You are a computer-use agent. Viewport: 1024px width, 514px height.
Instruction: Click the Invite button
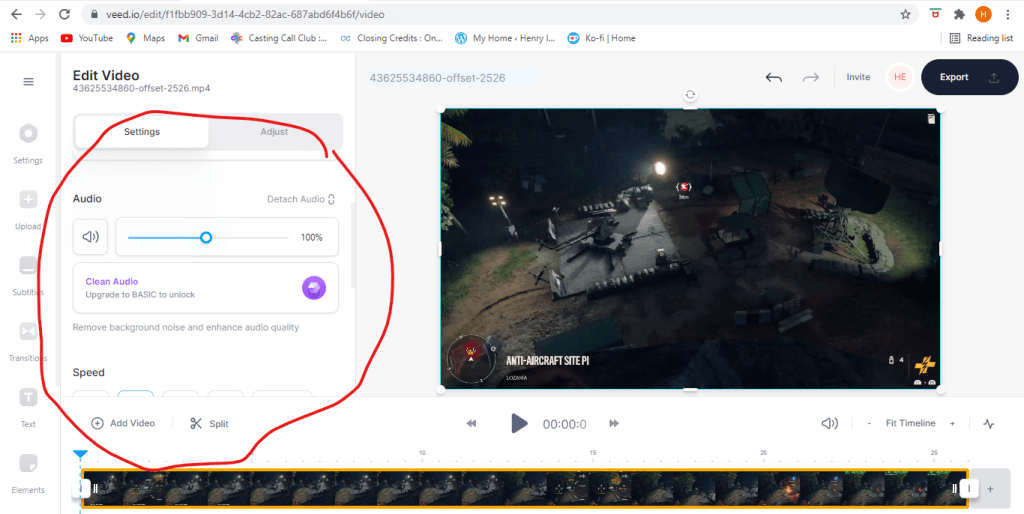click(858, 77)
